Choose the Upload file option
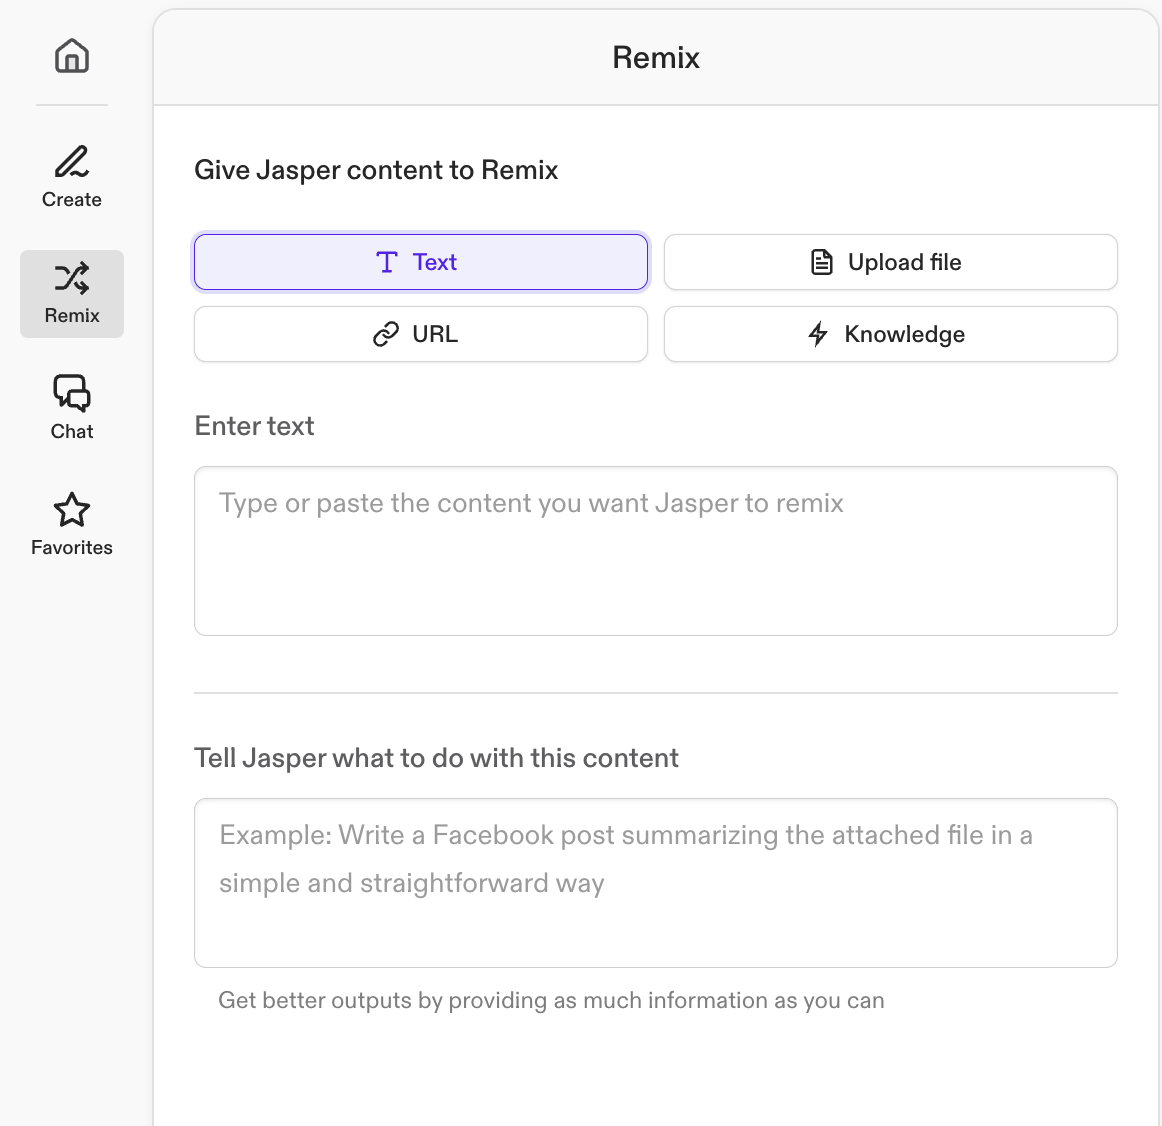This screenshot has width=1162, height=1126. click(891, 262)
